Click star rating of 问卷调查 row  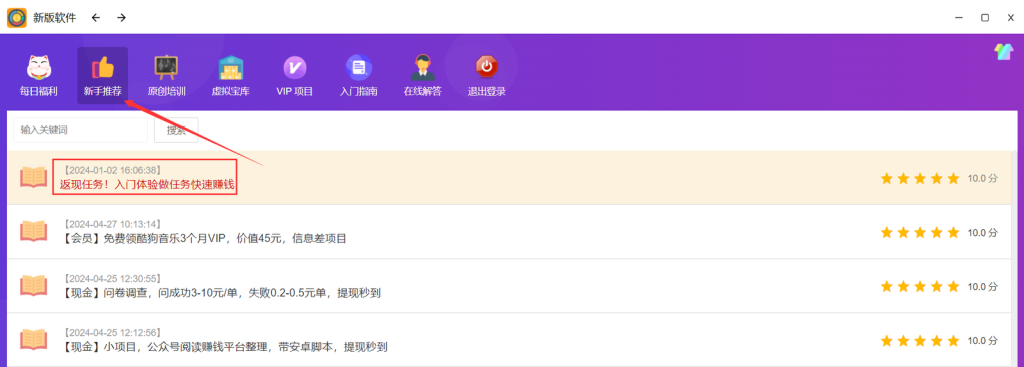920,287
